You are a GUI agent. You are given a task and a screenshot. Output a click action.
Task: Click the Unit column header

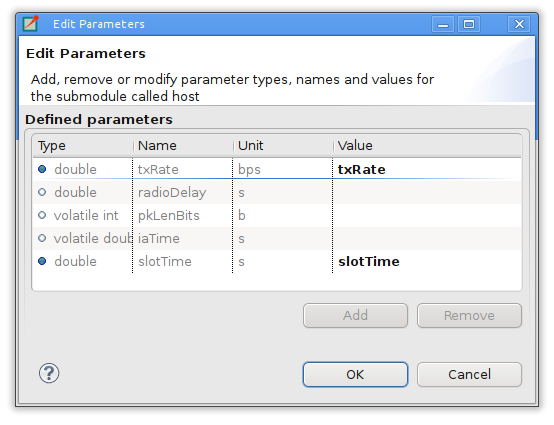tap(283, 146)
